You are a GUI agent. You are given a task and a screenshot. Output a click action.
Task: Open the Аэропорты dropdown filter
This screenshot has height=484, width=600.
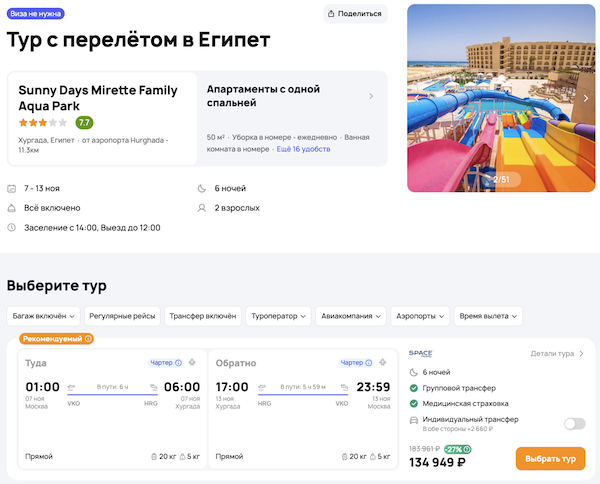(x=419, y=316)
